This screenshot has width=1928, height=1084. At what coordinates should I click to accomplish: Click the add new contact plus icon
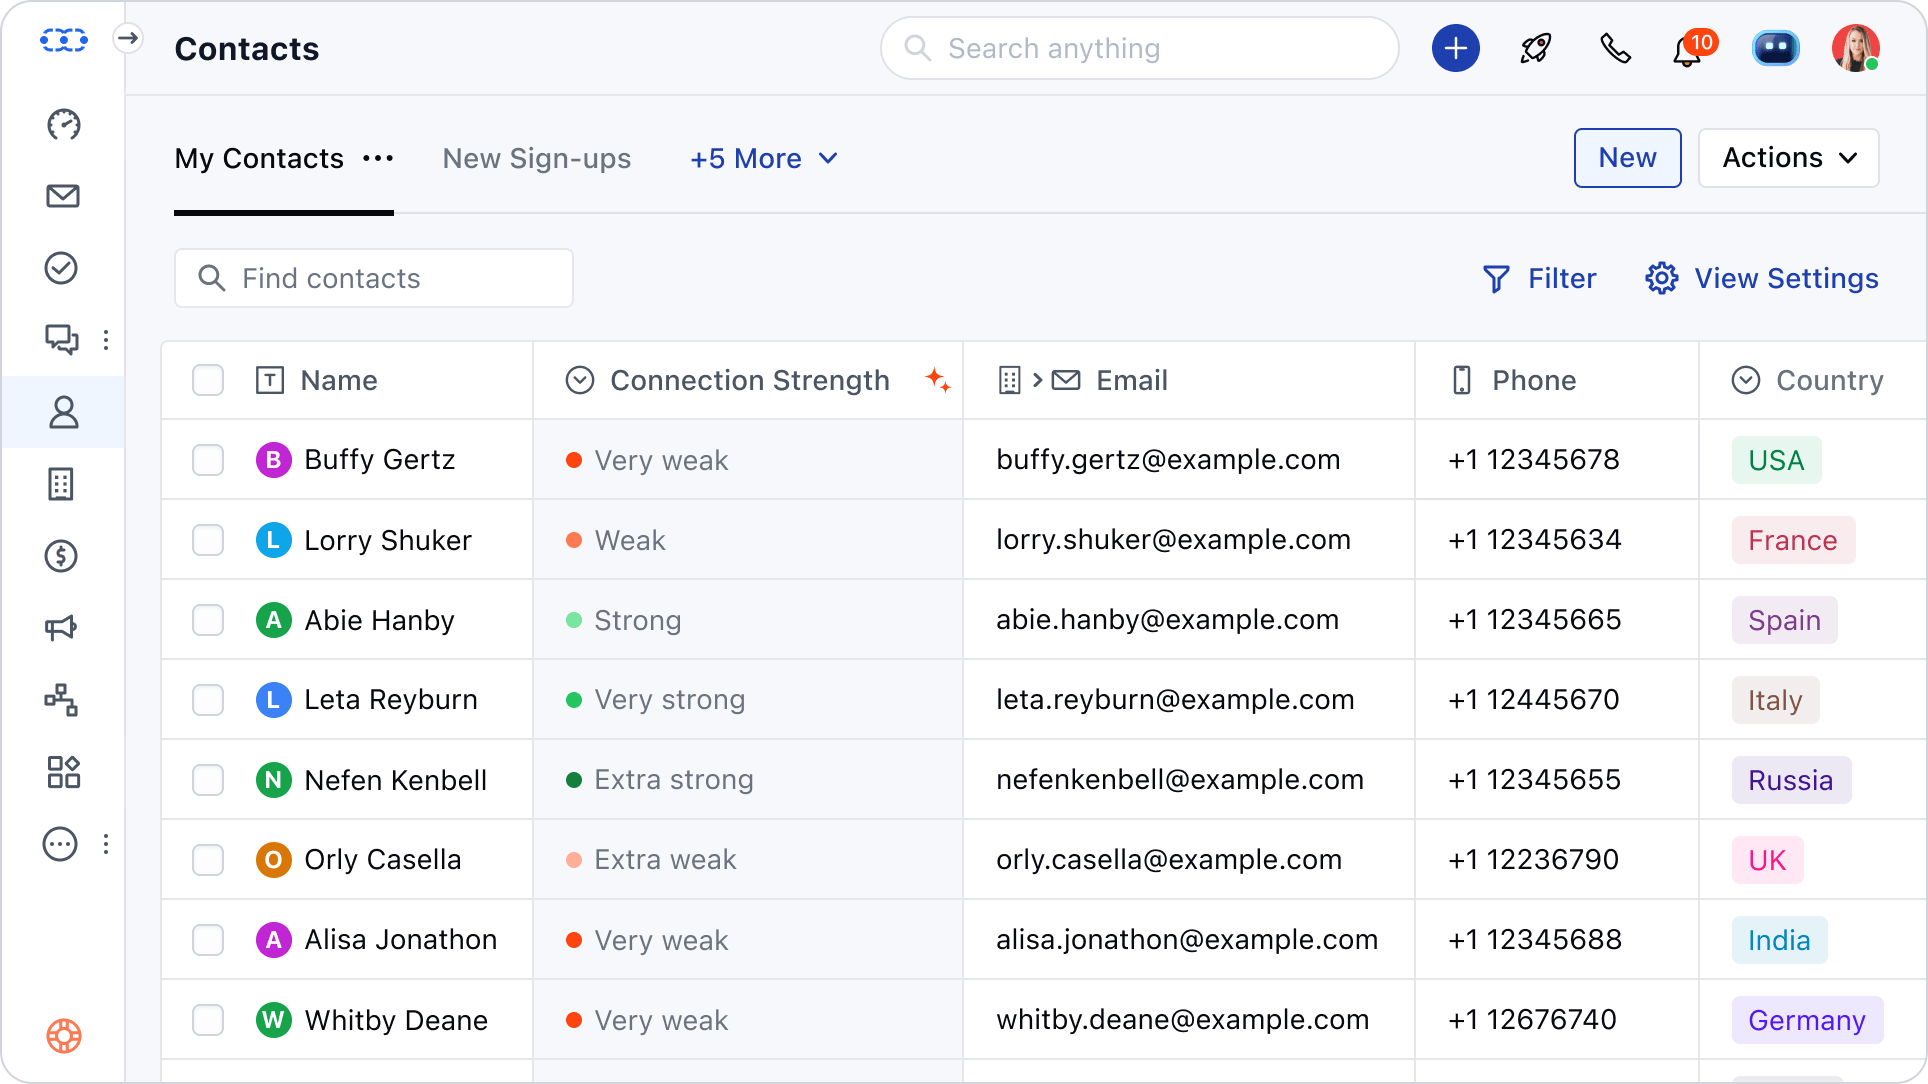pos(1454,48)
